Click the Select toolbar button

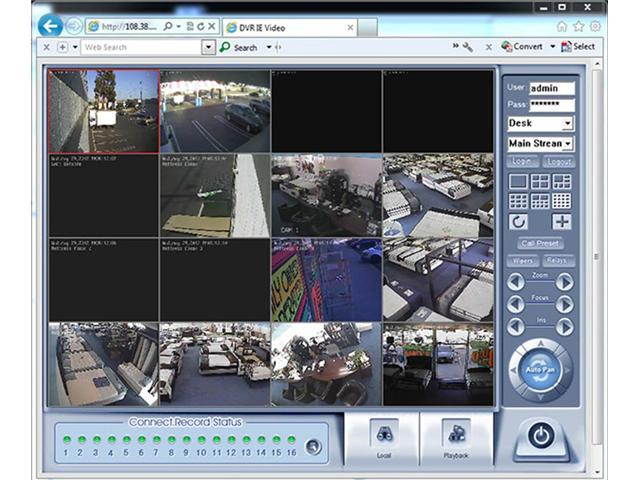pos(578,47)
